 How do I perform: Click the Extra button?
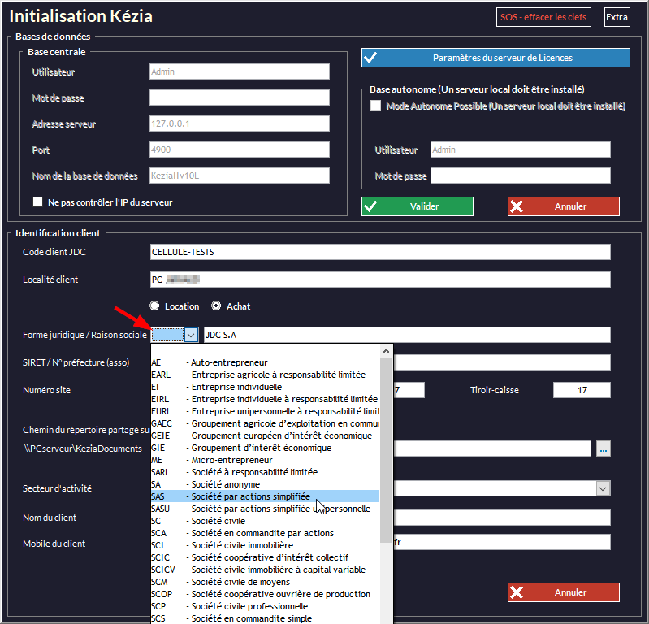[617, 17]
